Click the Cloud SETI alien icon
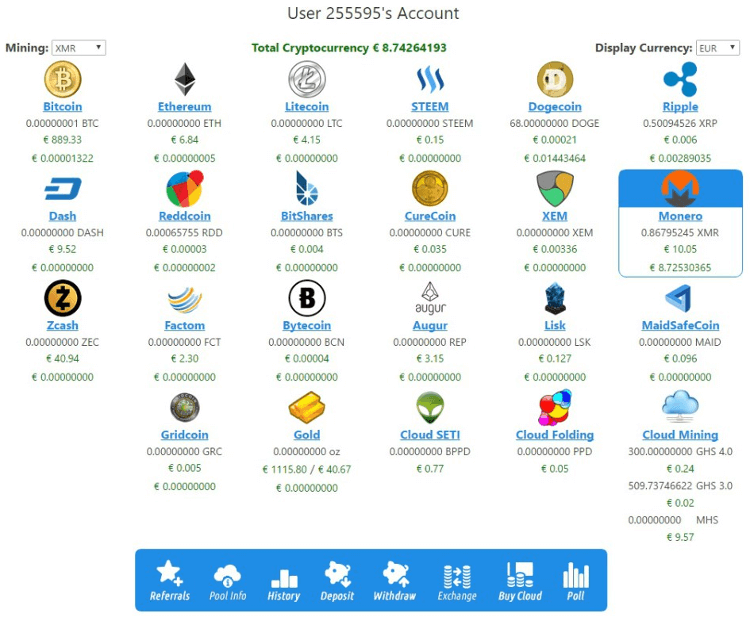750x617 pixels. pyautogui.click(x=430, y=408)
